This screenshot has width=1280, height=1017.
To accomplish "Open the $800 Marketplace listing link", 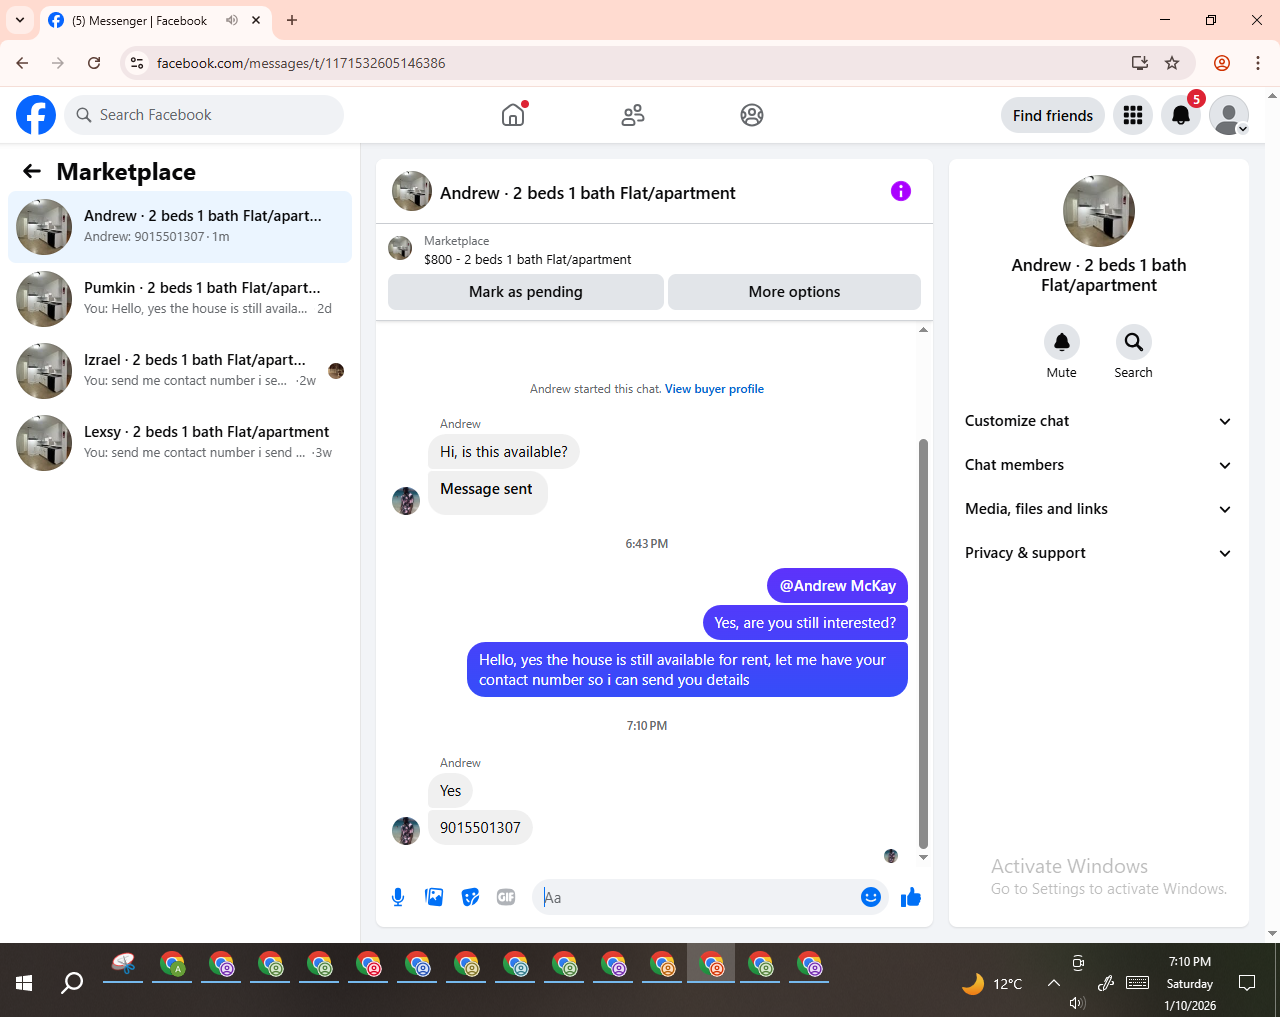I will (x=527, y=259).
